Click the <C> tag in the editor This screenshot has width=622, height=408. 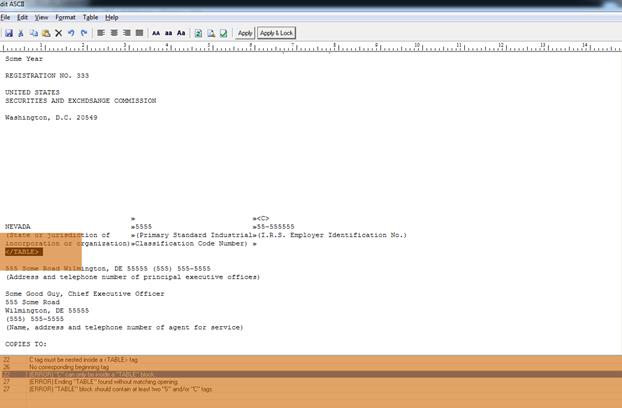coord(263,218)
